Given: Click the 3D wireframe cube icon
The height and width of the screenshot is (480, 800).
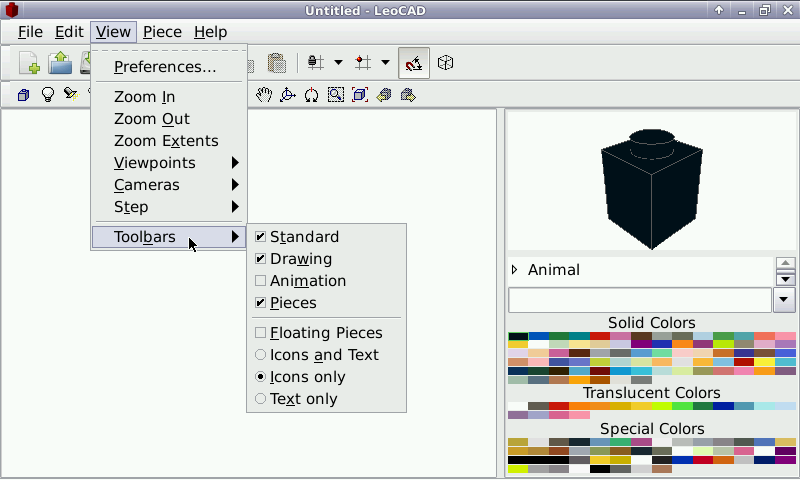Looking at the screenshot, I should pos(445,63).
